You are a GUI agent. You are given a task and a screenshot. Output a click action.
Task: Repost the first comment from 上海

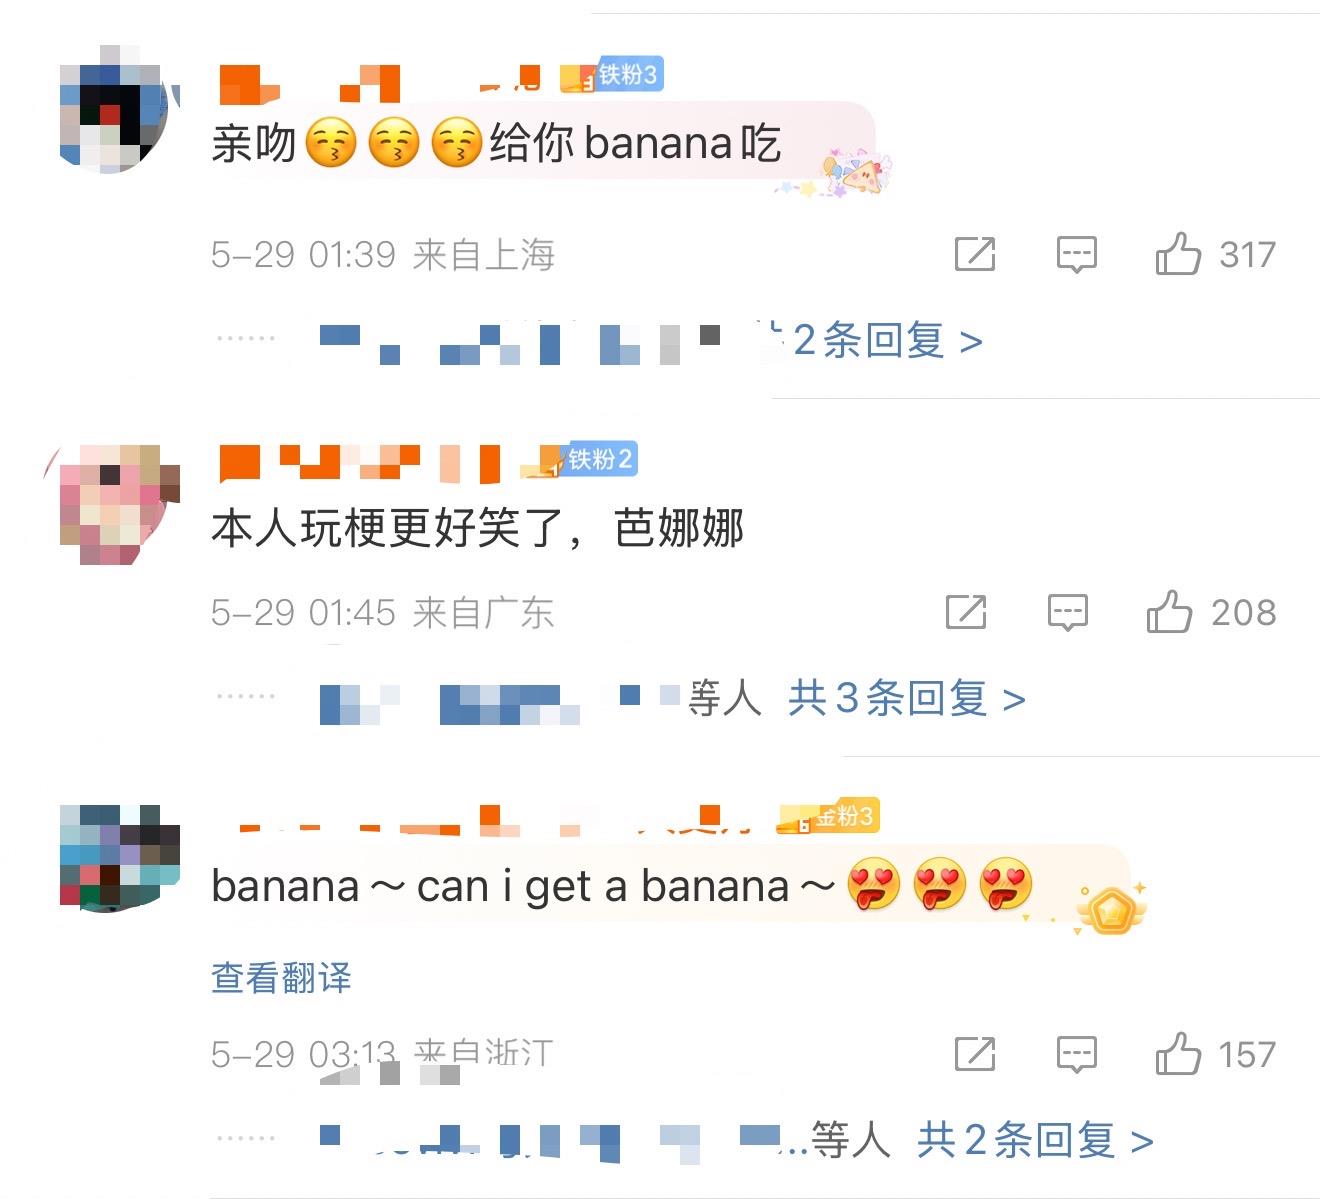975,254
